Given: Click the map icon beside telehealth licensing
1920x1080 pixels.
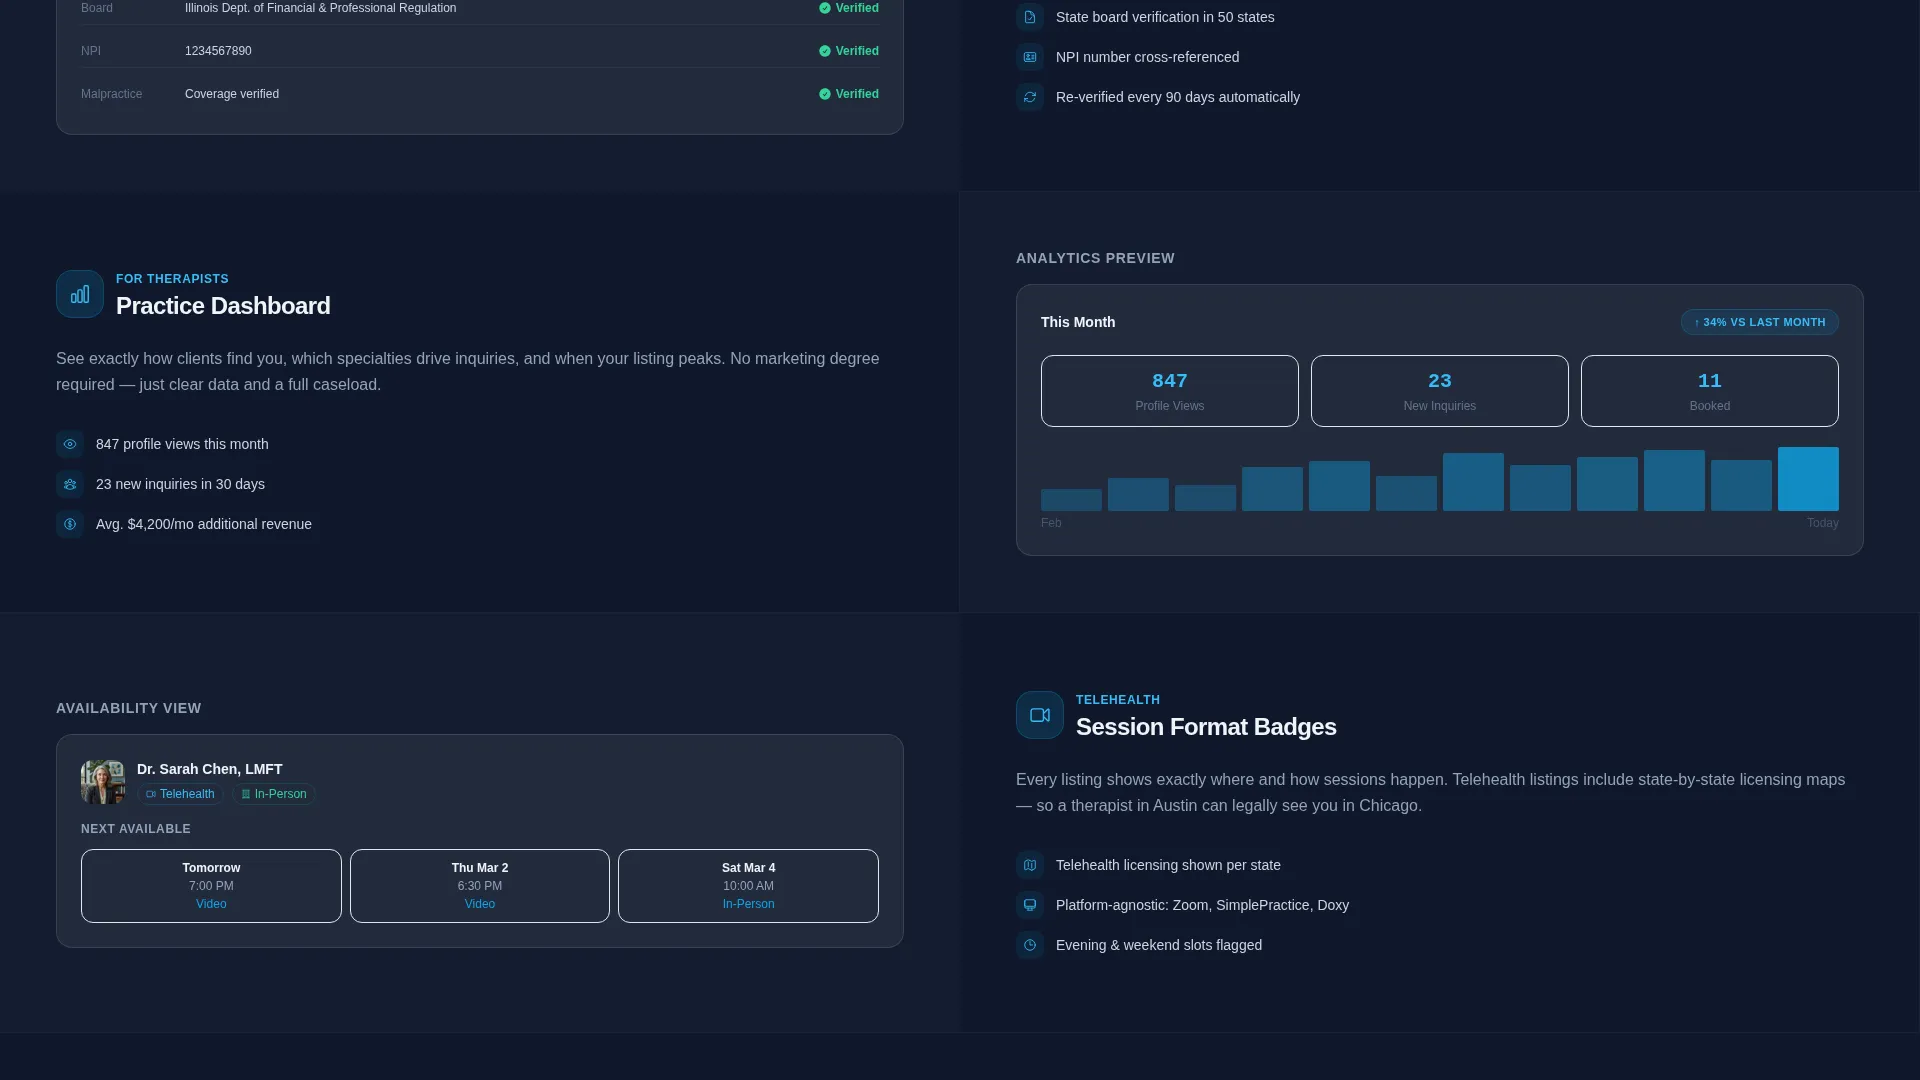Looking at the screenshot, I should (1030, 865).
